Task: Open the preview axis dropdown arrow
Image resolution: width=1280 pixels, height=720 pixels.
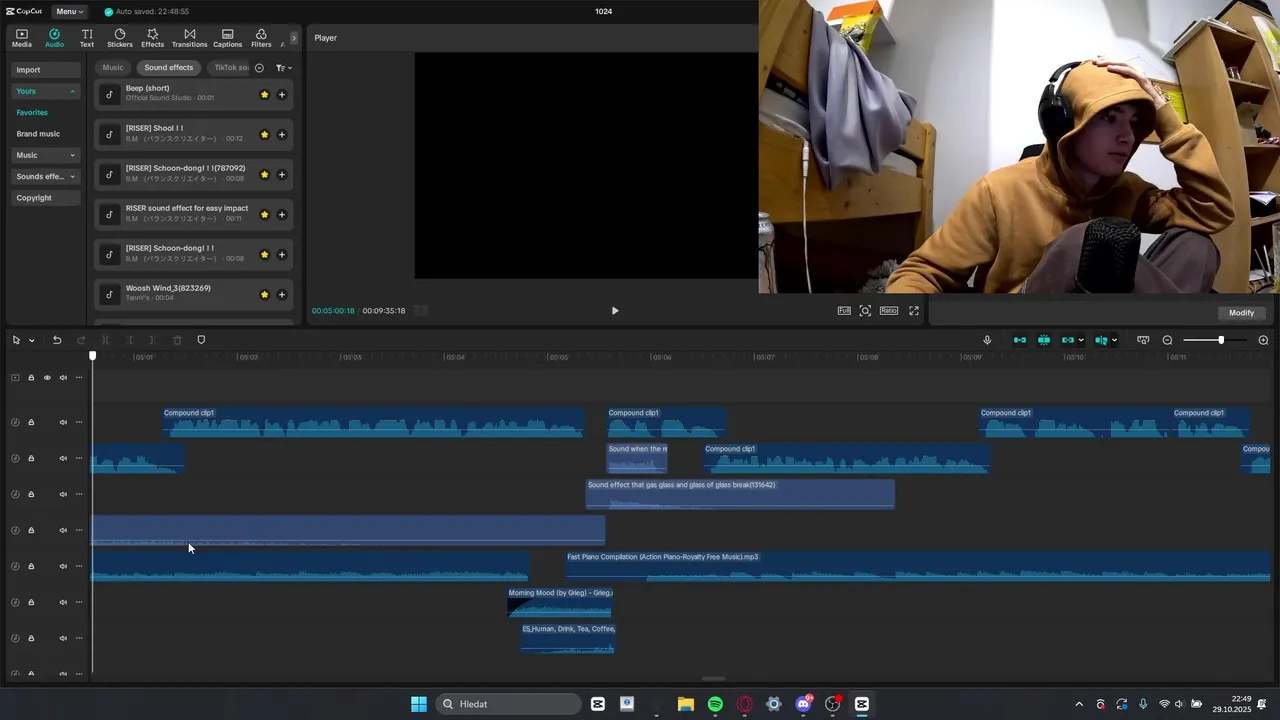Action: coord(1114,341)
